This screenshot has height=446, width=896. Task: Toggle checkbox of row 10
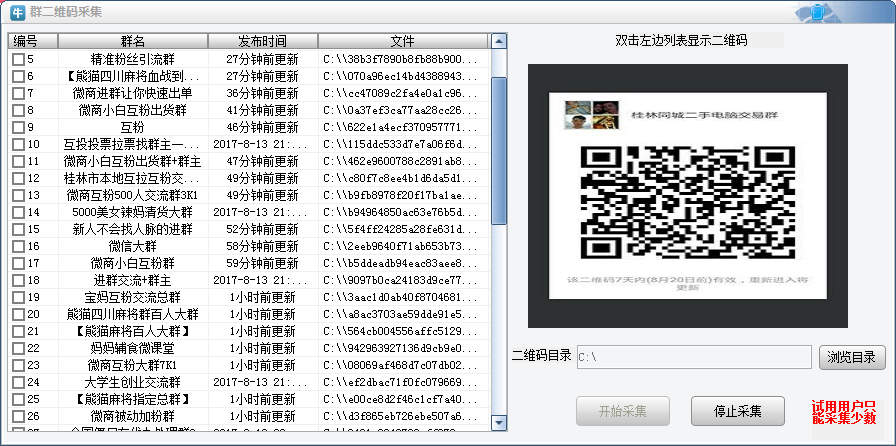[x=19, y=144]
